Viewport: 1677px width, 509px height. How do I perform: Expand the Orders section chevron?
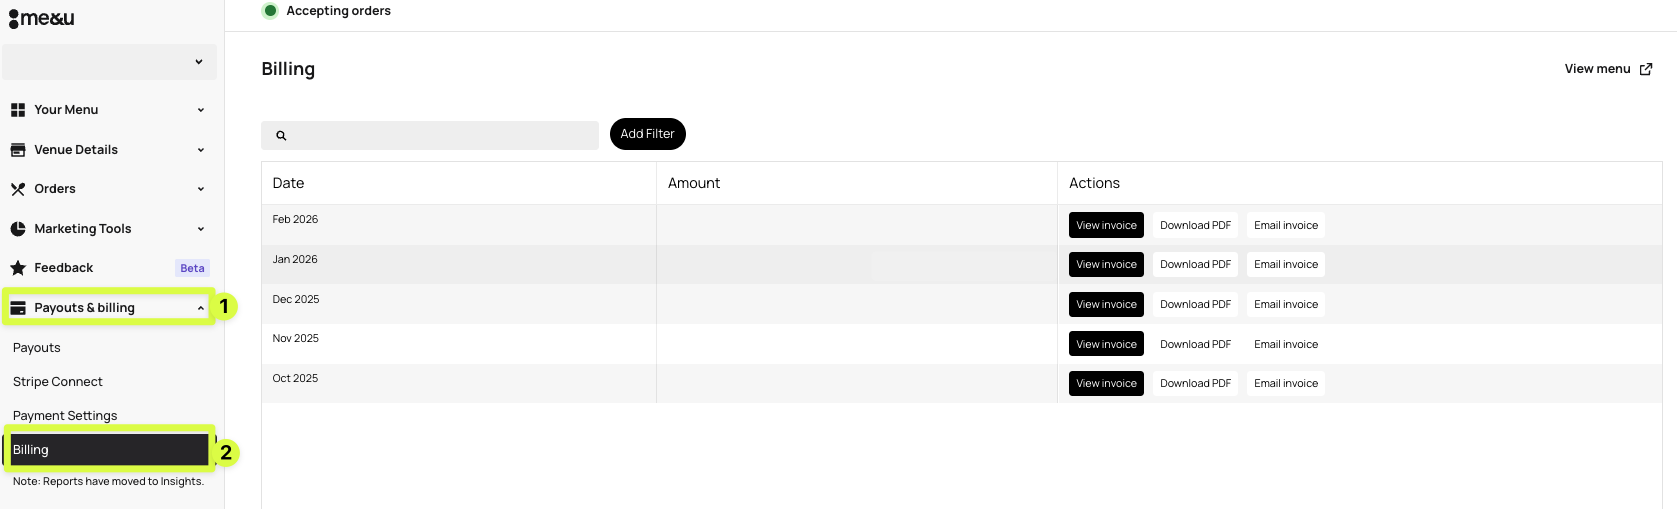coord(200,189)
